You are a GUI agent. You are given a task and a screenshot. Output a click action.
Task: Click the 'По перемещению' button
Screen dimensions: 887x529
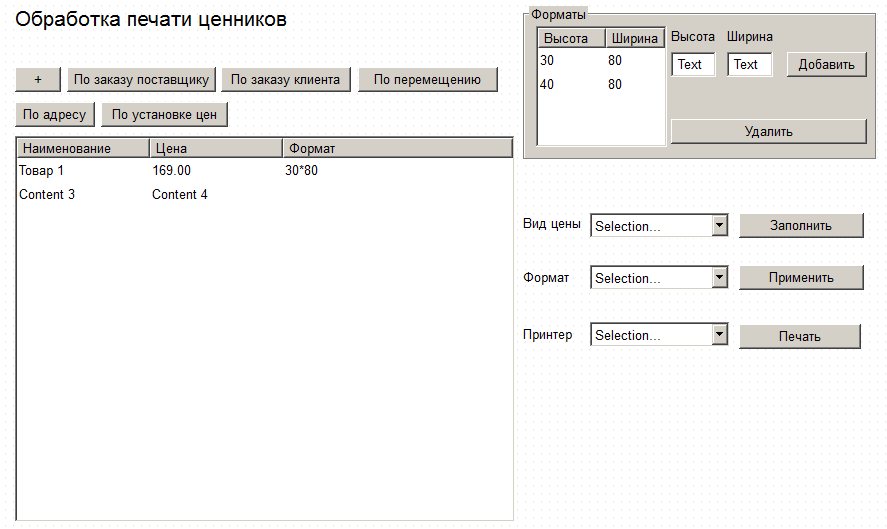click(x=427, y=80)
